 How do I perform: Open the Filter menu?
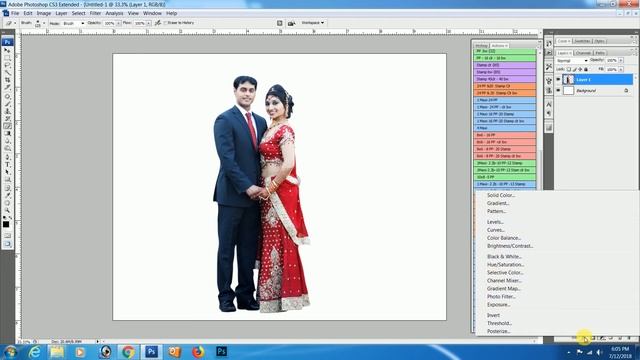95,13
